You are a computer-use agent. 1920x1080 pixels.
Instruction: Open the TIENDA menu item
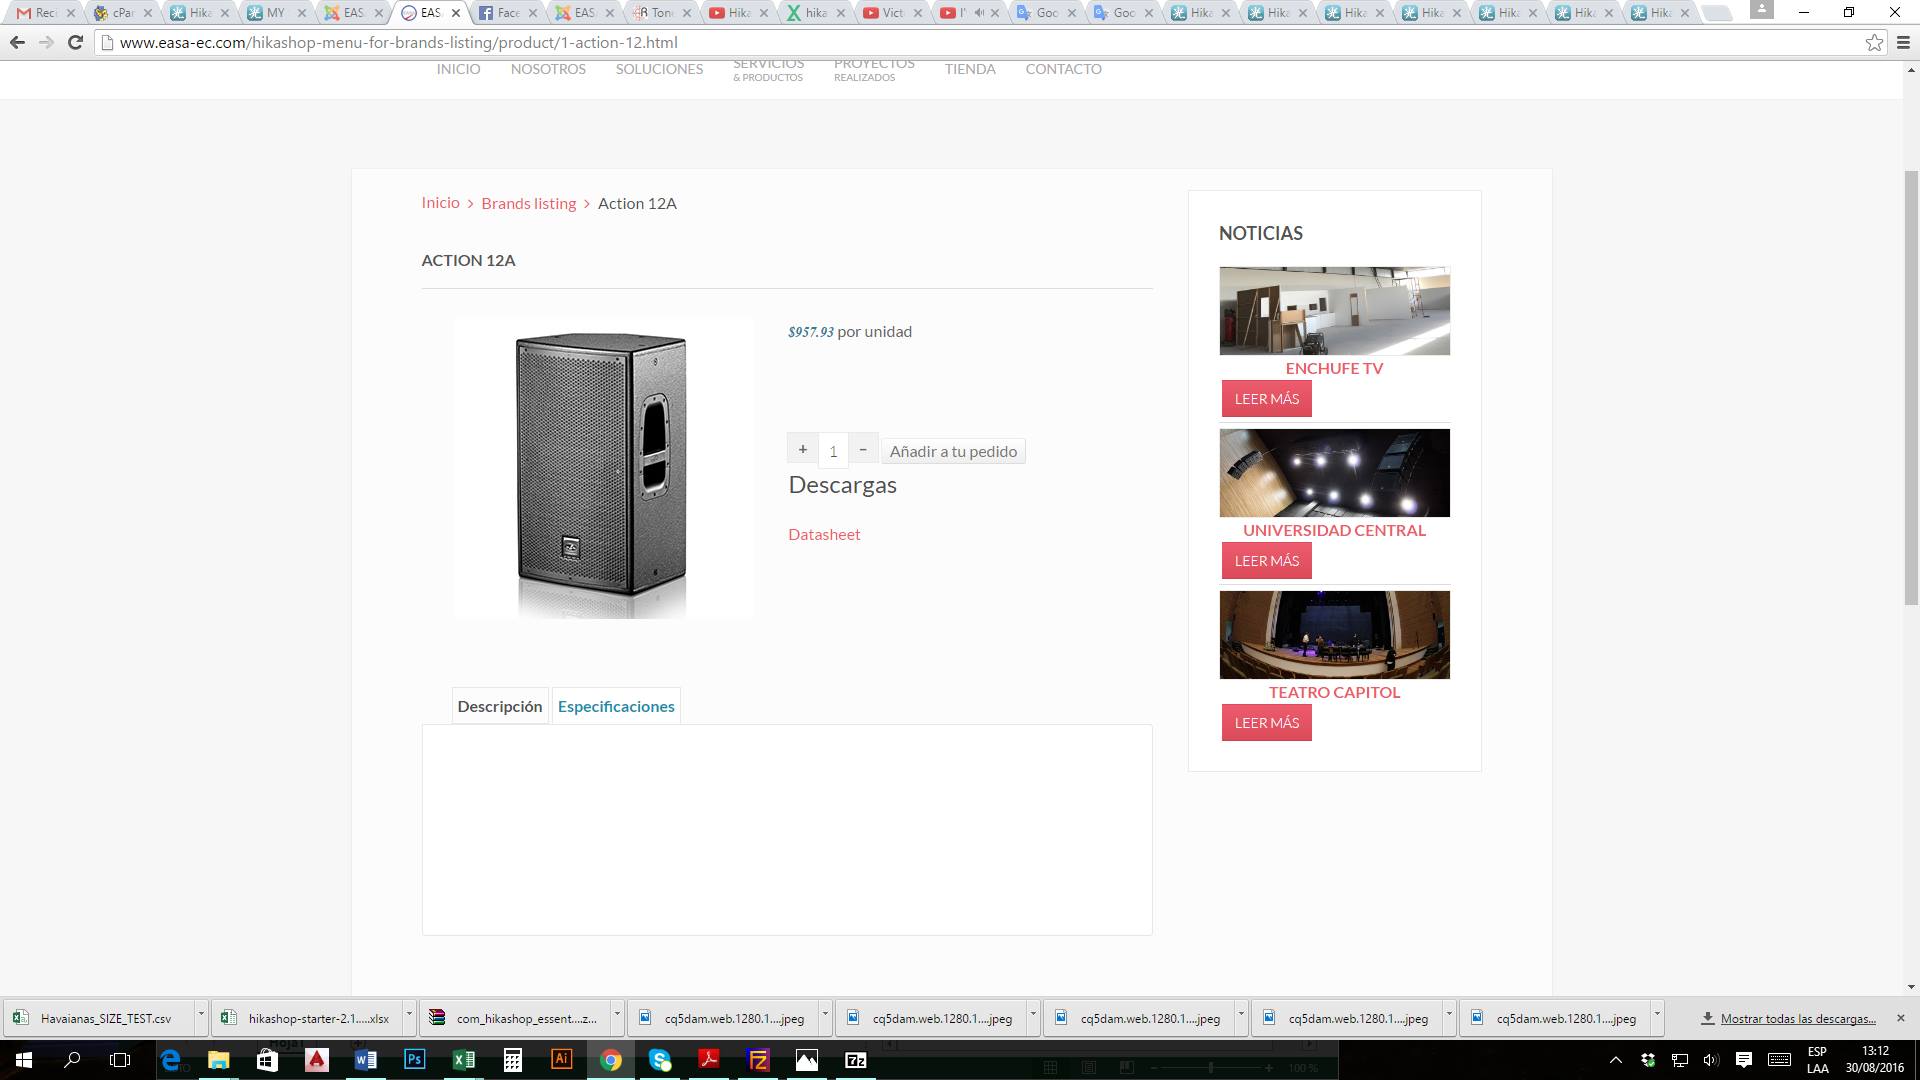[970, 69]
